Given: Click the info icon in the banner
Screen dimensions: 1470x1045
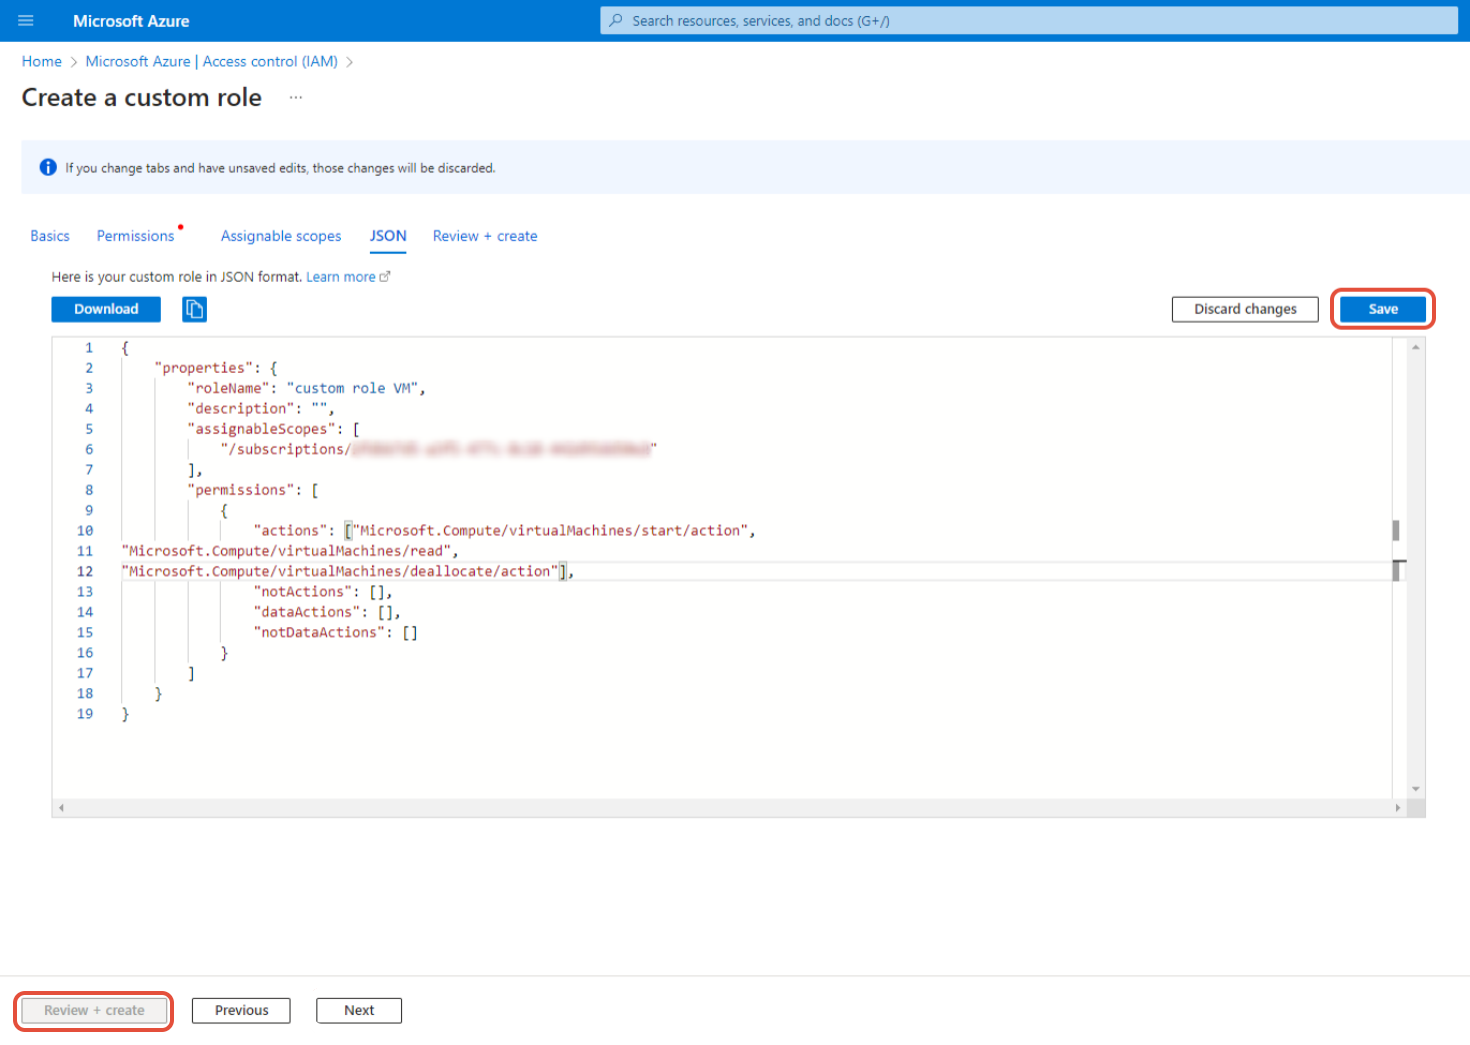Looking at the screenshot, I should [48, 167].
